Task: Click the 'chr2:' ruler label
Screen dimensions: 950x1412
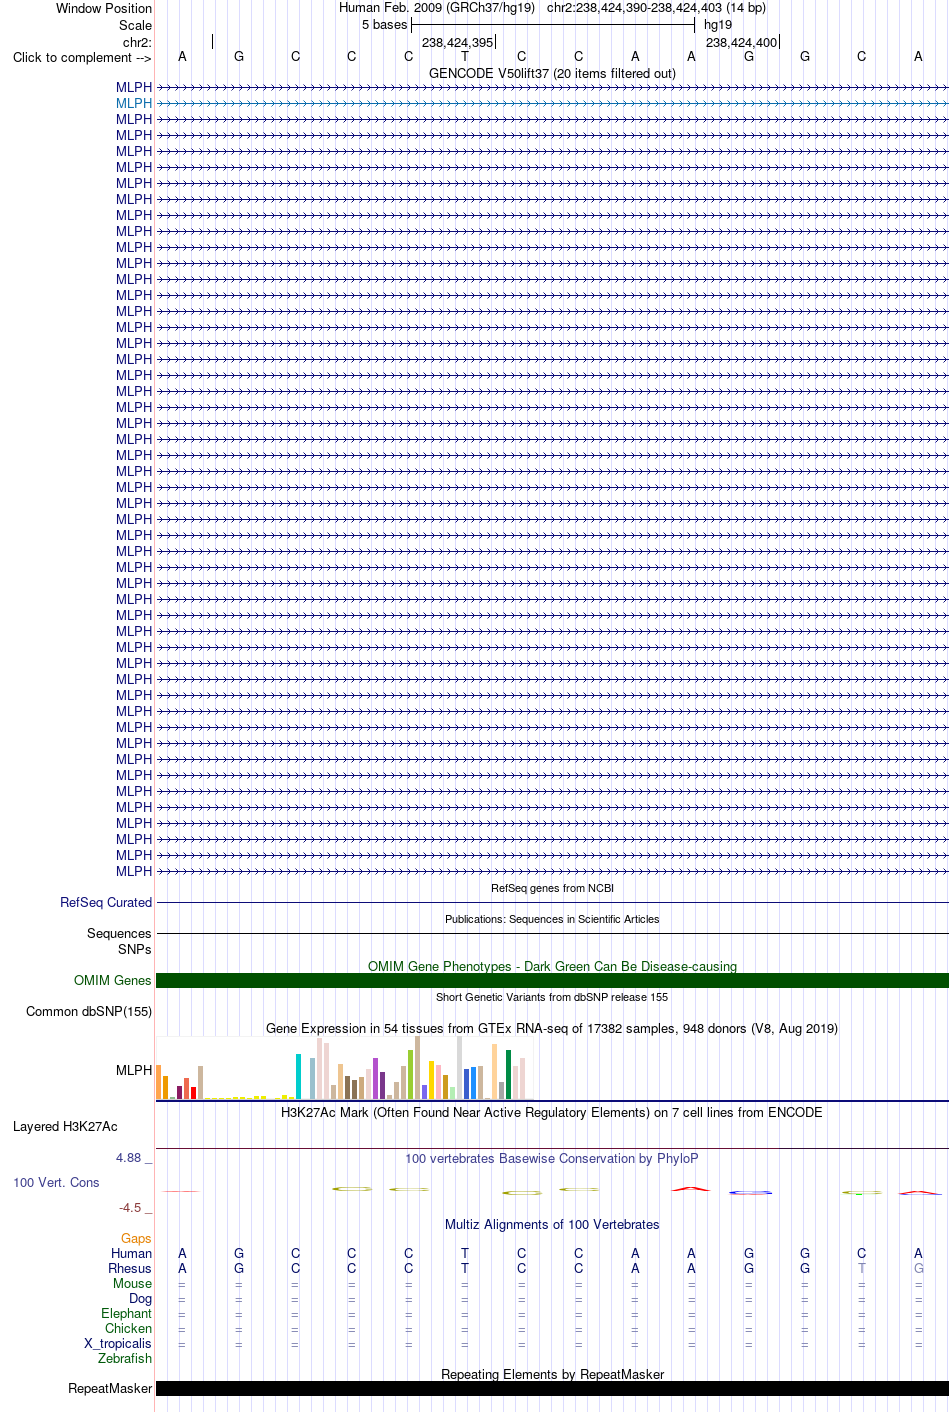Action: (137, 42)
